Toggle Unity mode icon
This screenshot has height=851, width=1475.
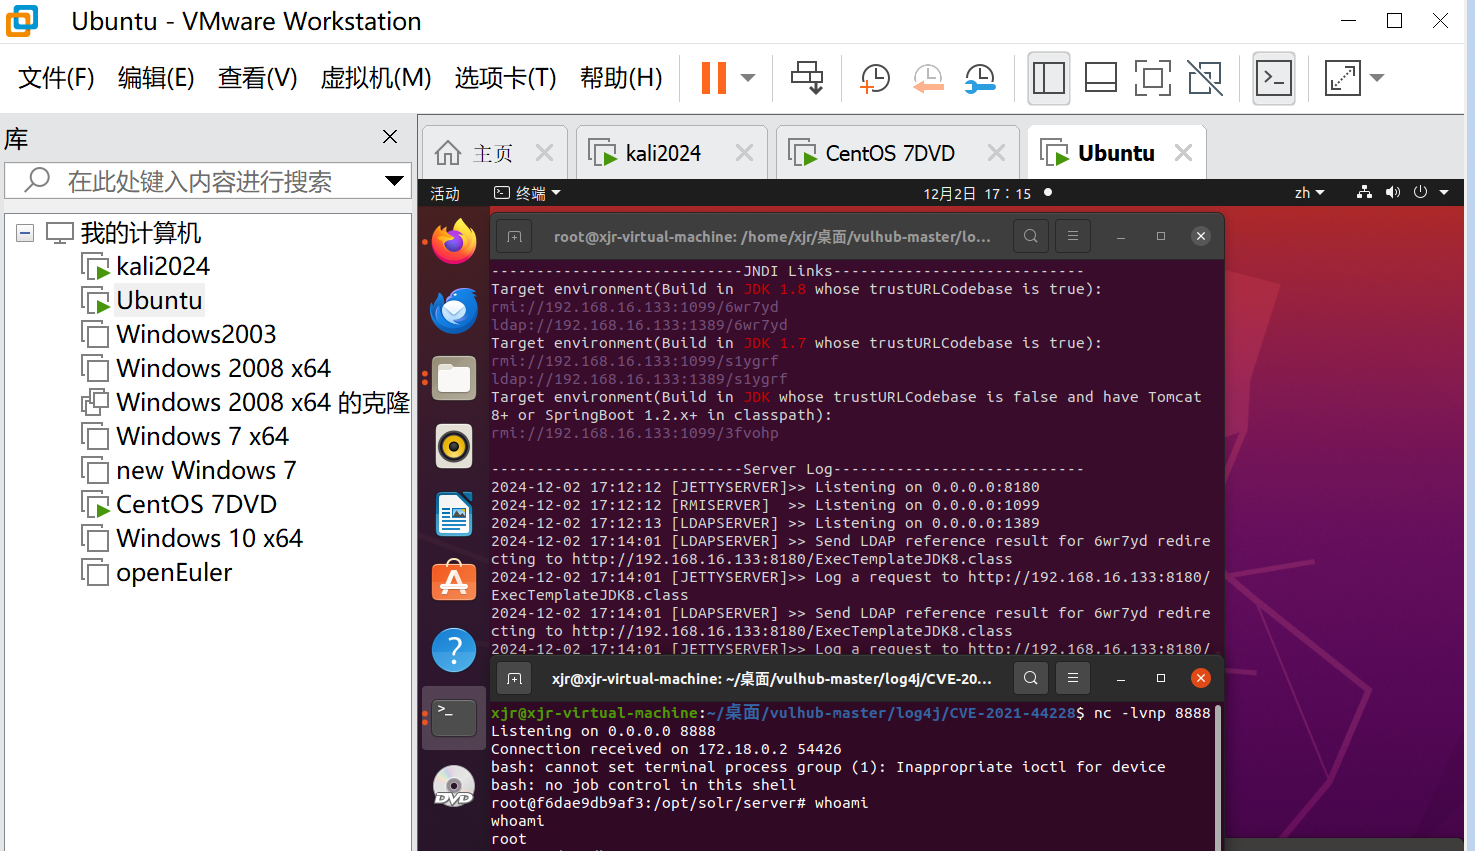tap(1205, 78)
